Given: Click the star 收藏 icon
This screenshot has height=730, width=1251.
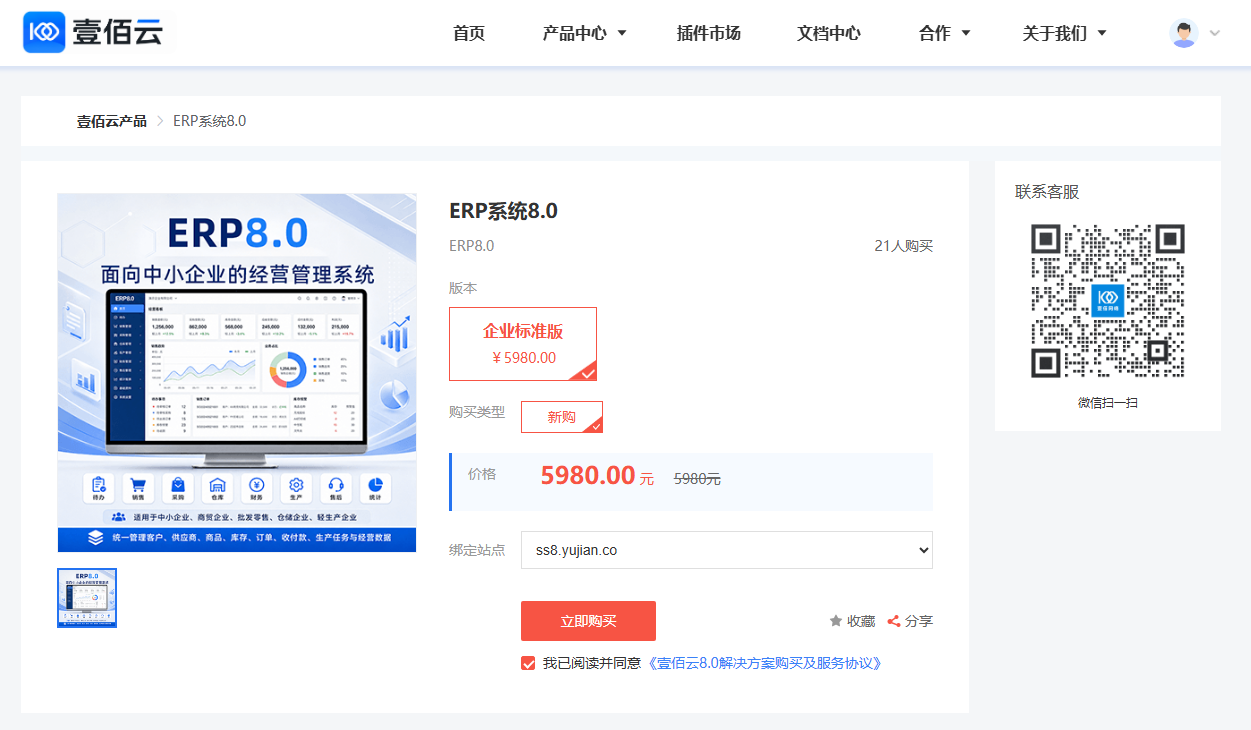Looking at the screenshot, I should [x=836, y=621].
